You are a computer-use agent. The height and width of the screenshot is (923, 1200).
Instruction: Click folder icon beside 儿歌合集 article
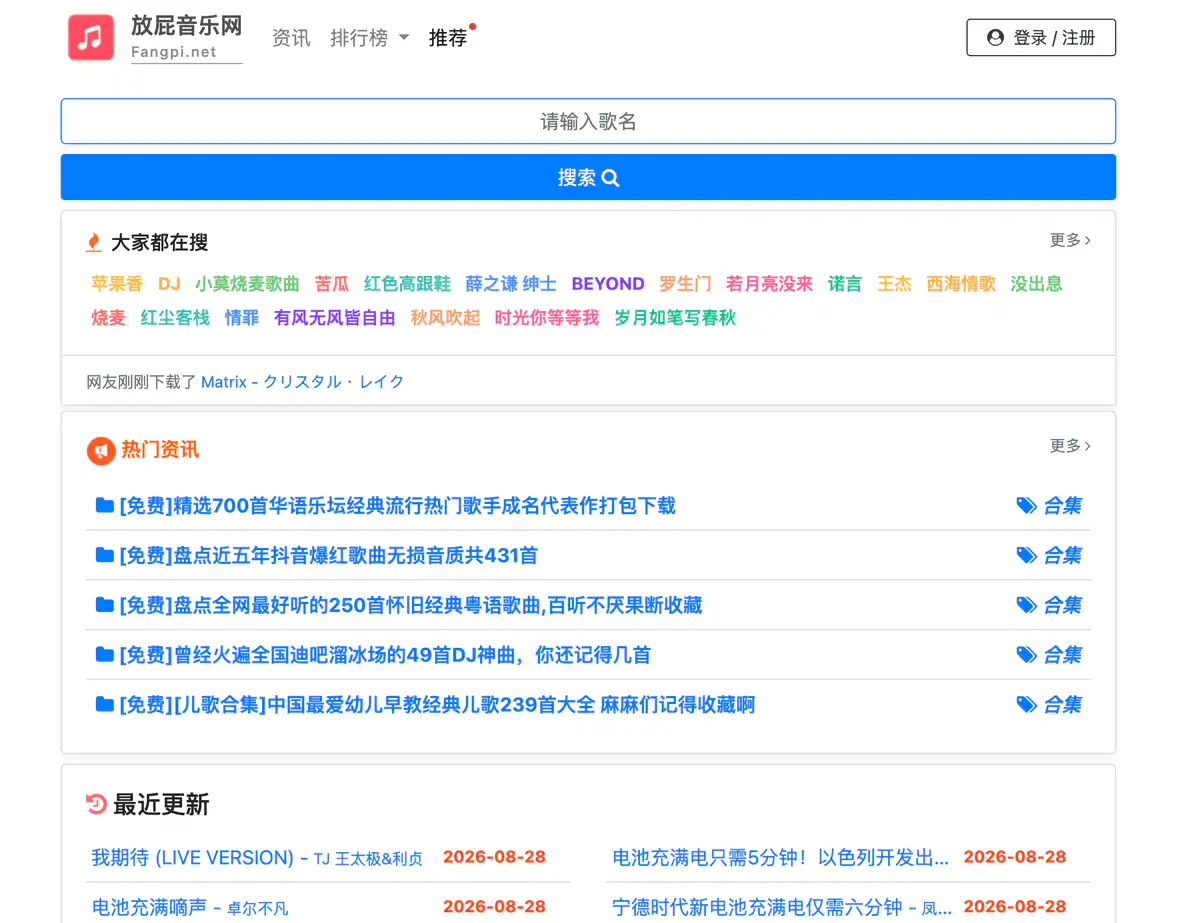coord(104,705)
